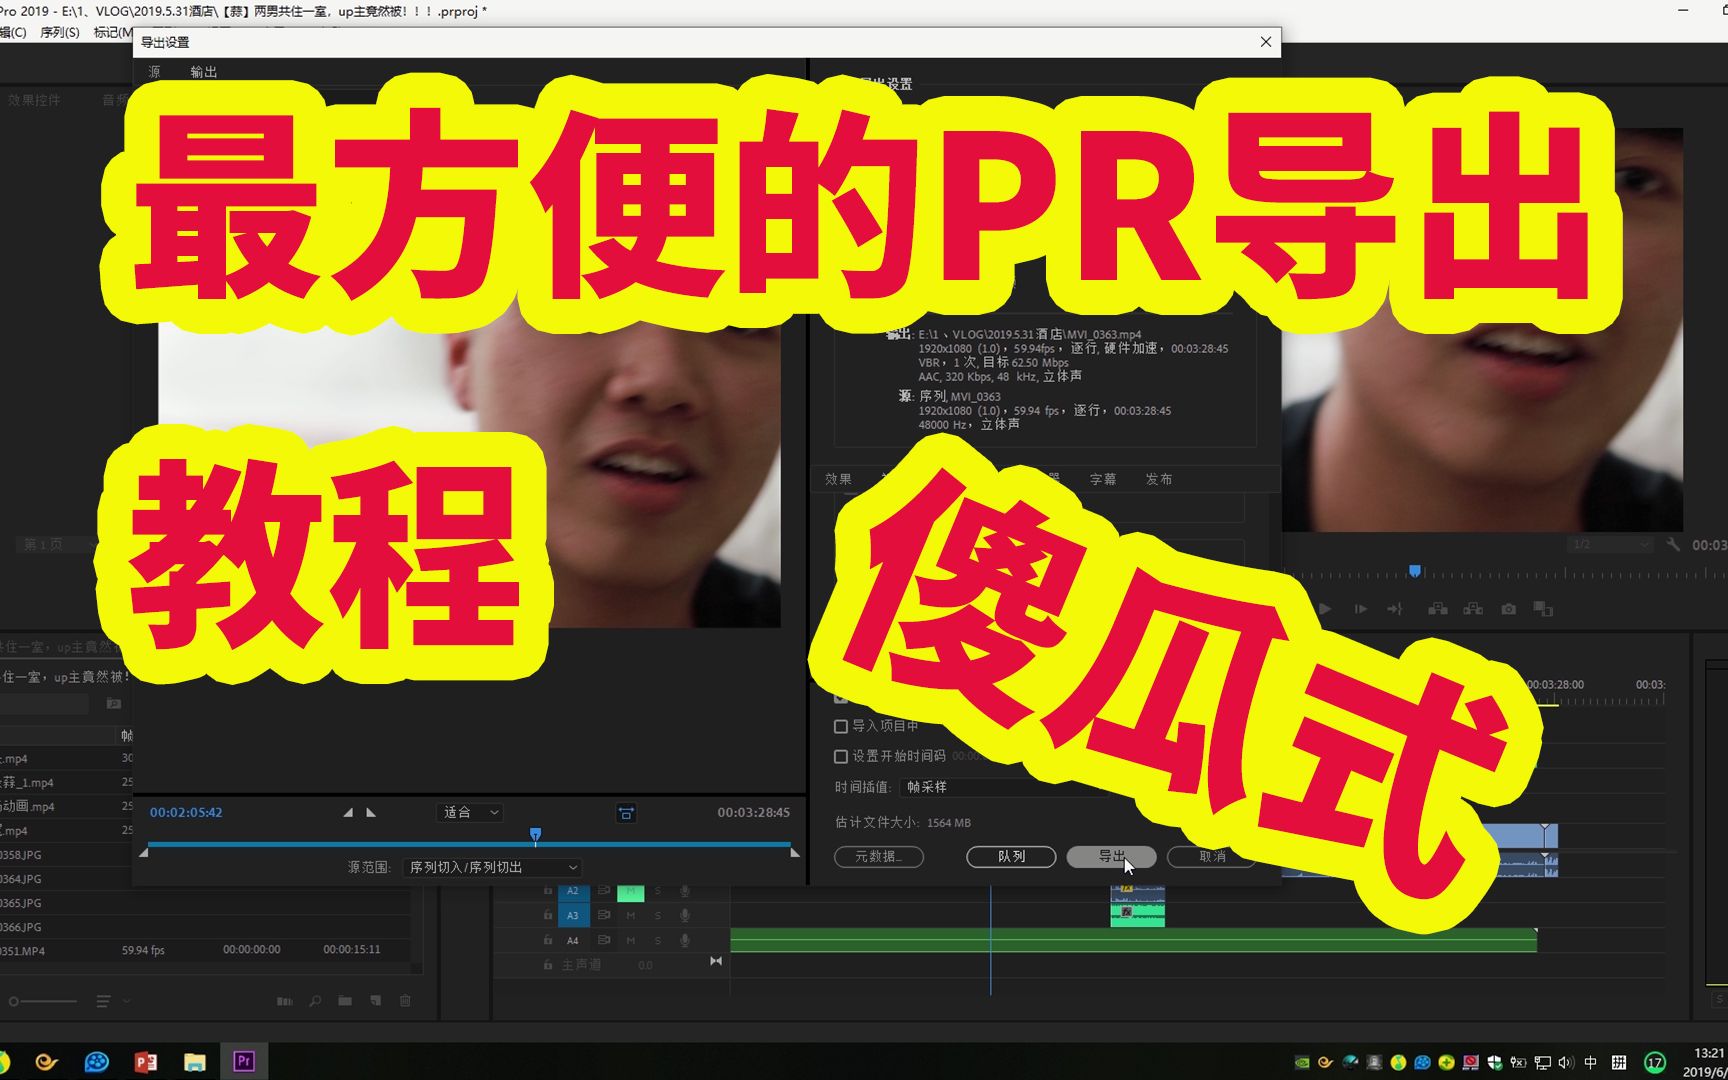Image resolution: width=1728 pixels, height=1080 pixels.
Task: Open the 序列(S) menu
Action: pyautogui.click(x=60, y=32)
